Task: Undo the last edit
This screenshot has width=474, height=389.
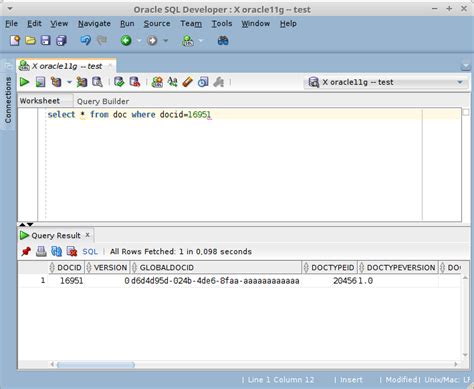Action: click(85, 41)
